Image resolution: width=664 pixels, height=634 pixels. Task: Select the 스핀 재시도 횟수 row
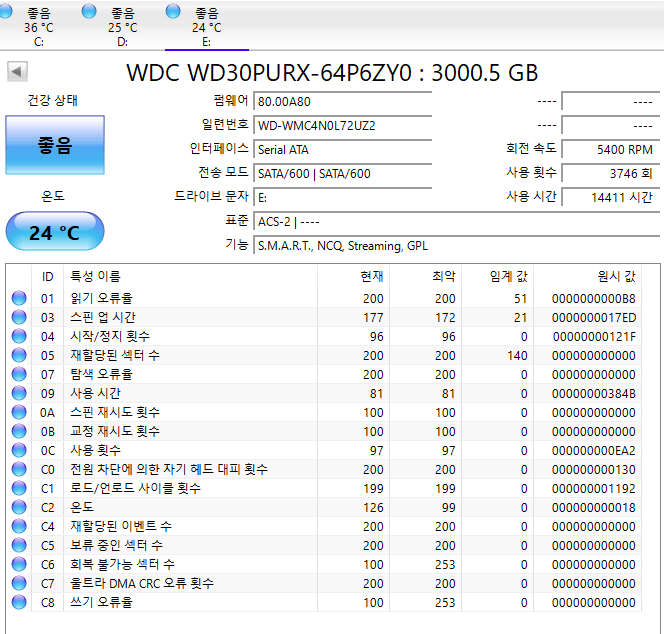(326, 412)
